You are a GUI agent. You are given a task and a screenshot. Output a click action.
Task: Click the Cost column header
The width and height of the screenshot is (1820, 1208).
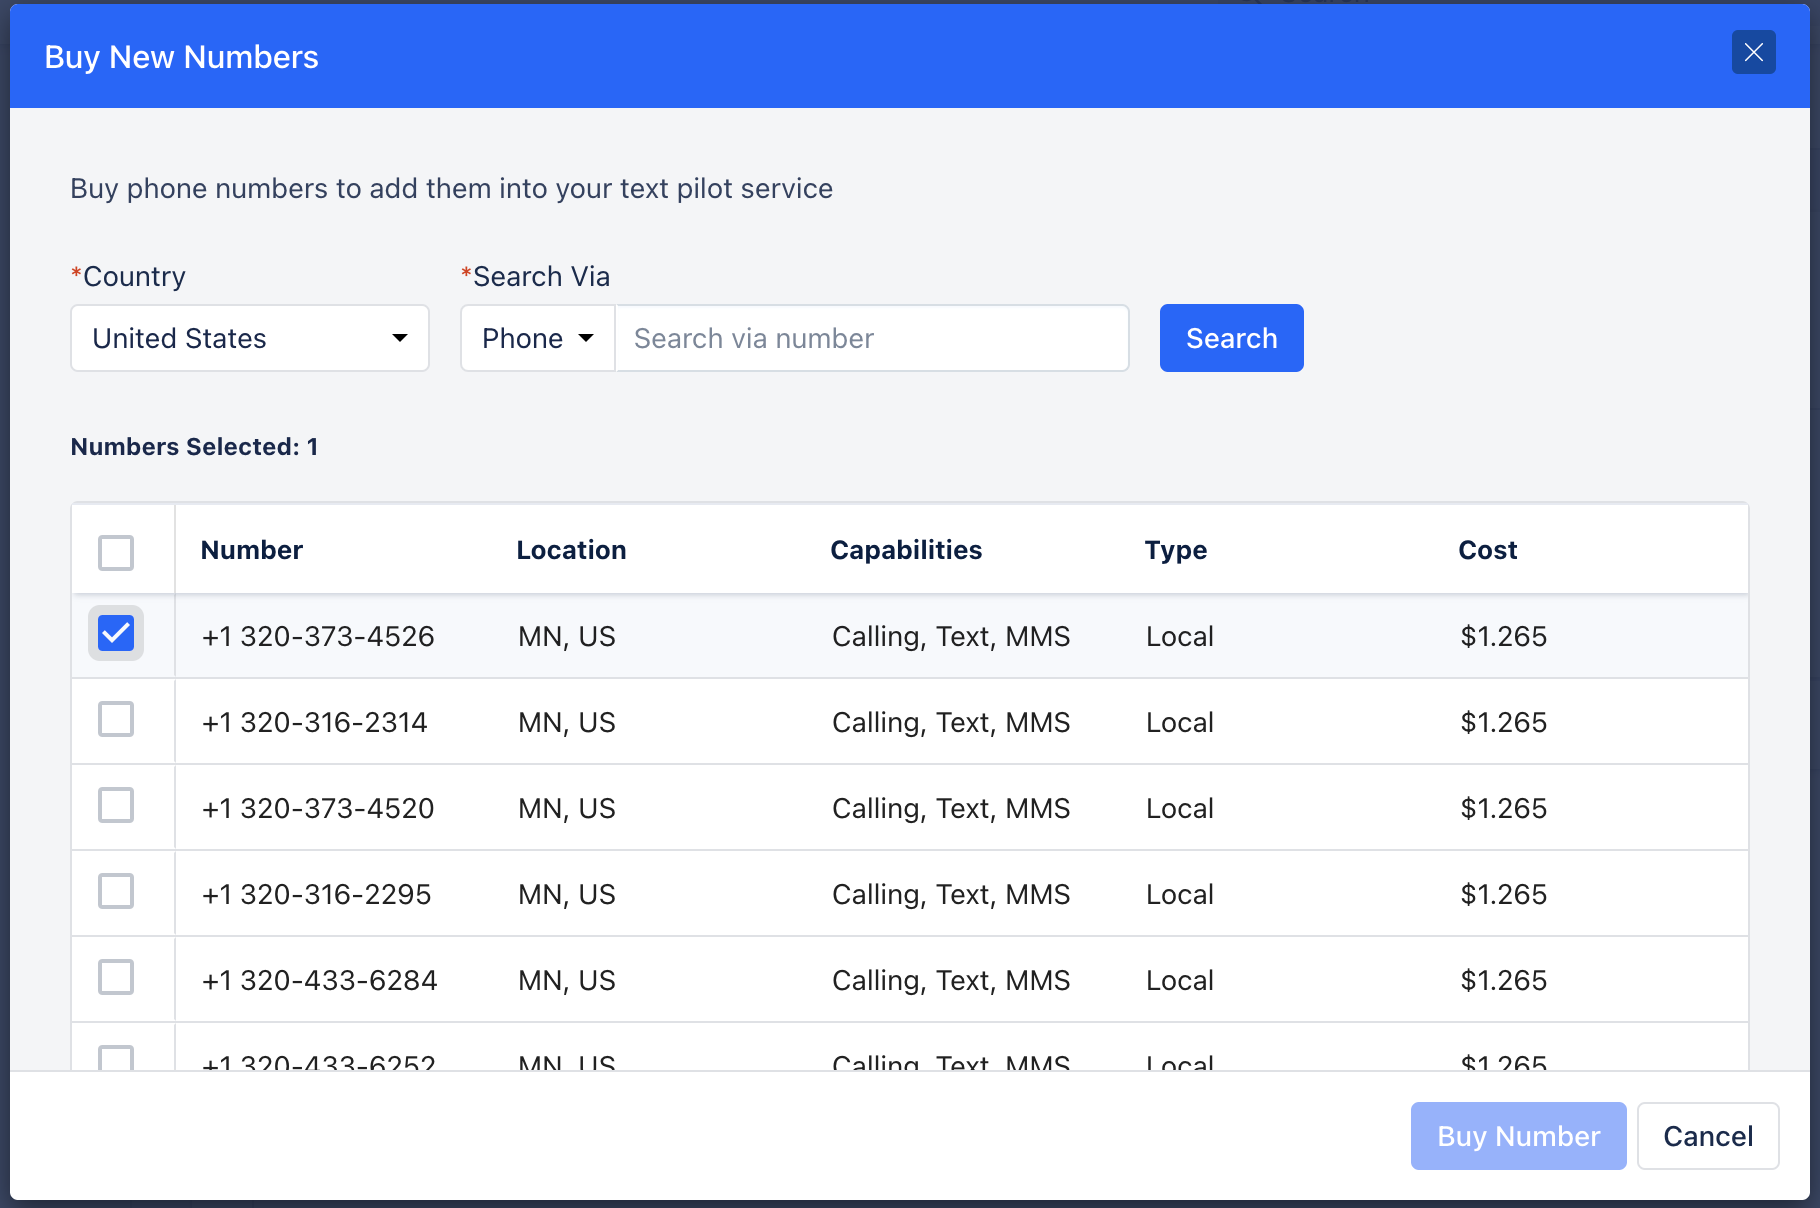click(x=1487, y=550)
